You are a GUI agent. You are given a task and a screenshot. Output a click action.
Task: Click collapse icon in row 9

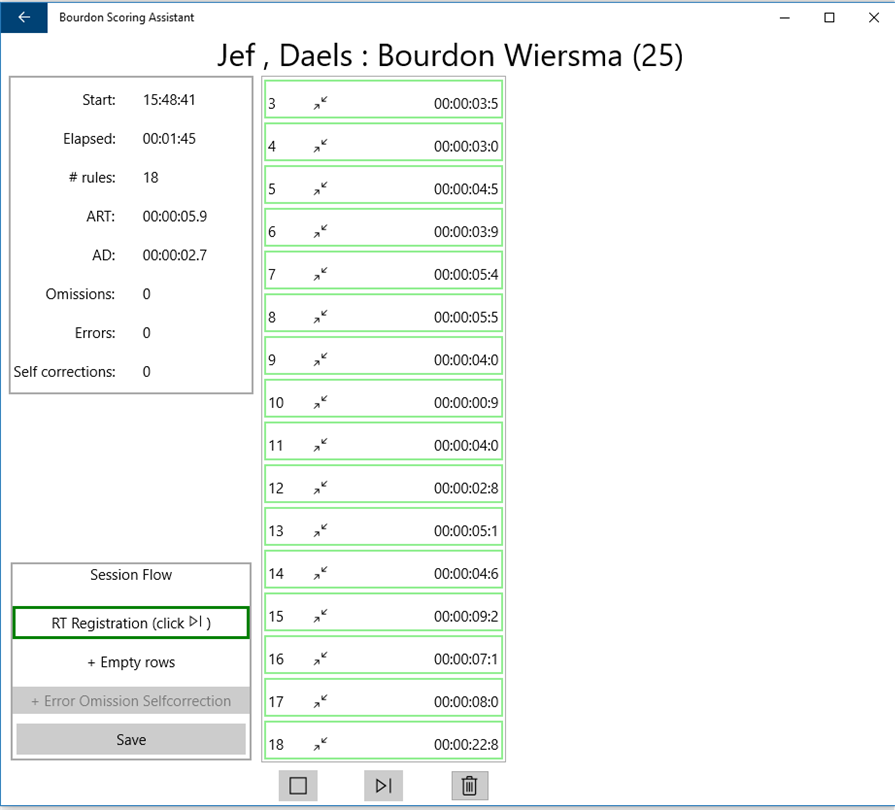click(320, 360)
